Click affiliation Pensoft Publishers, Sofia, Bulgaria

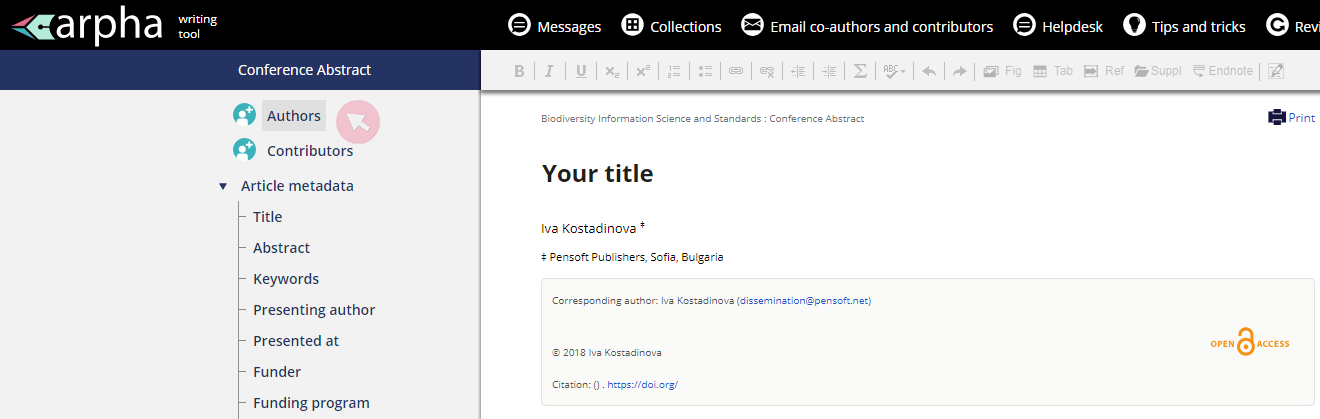(x=636, y=257)
